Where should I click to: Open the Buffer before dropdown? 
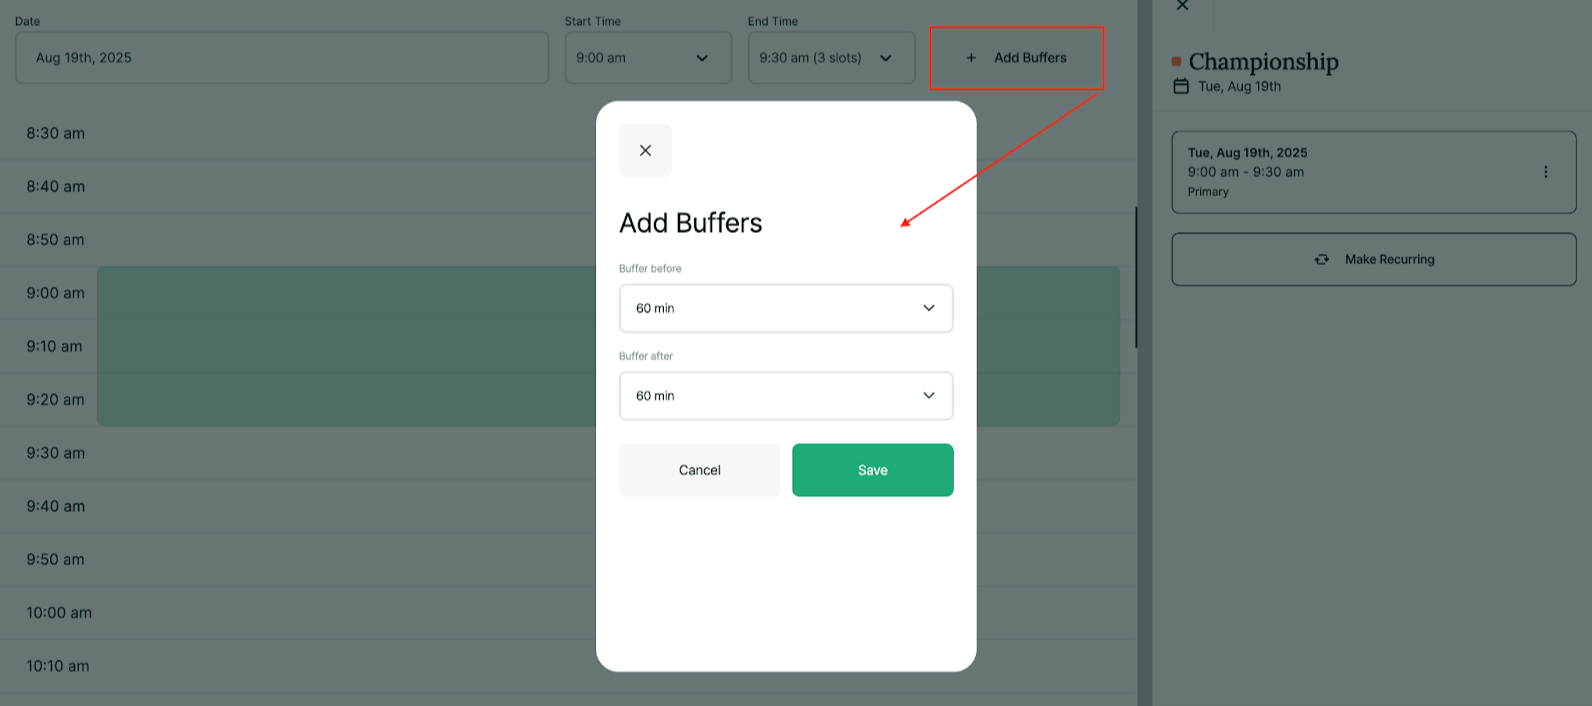tap(785, 308)
